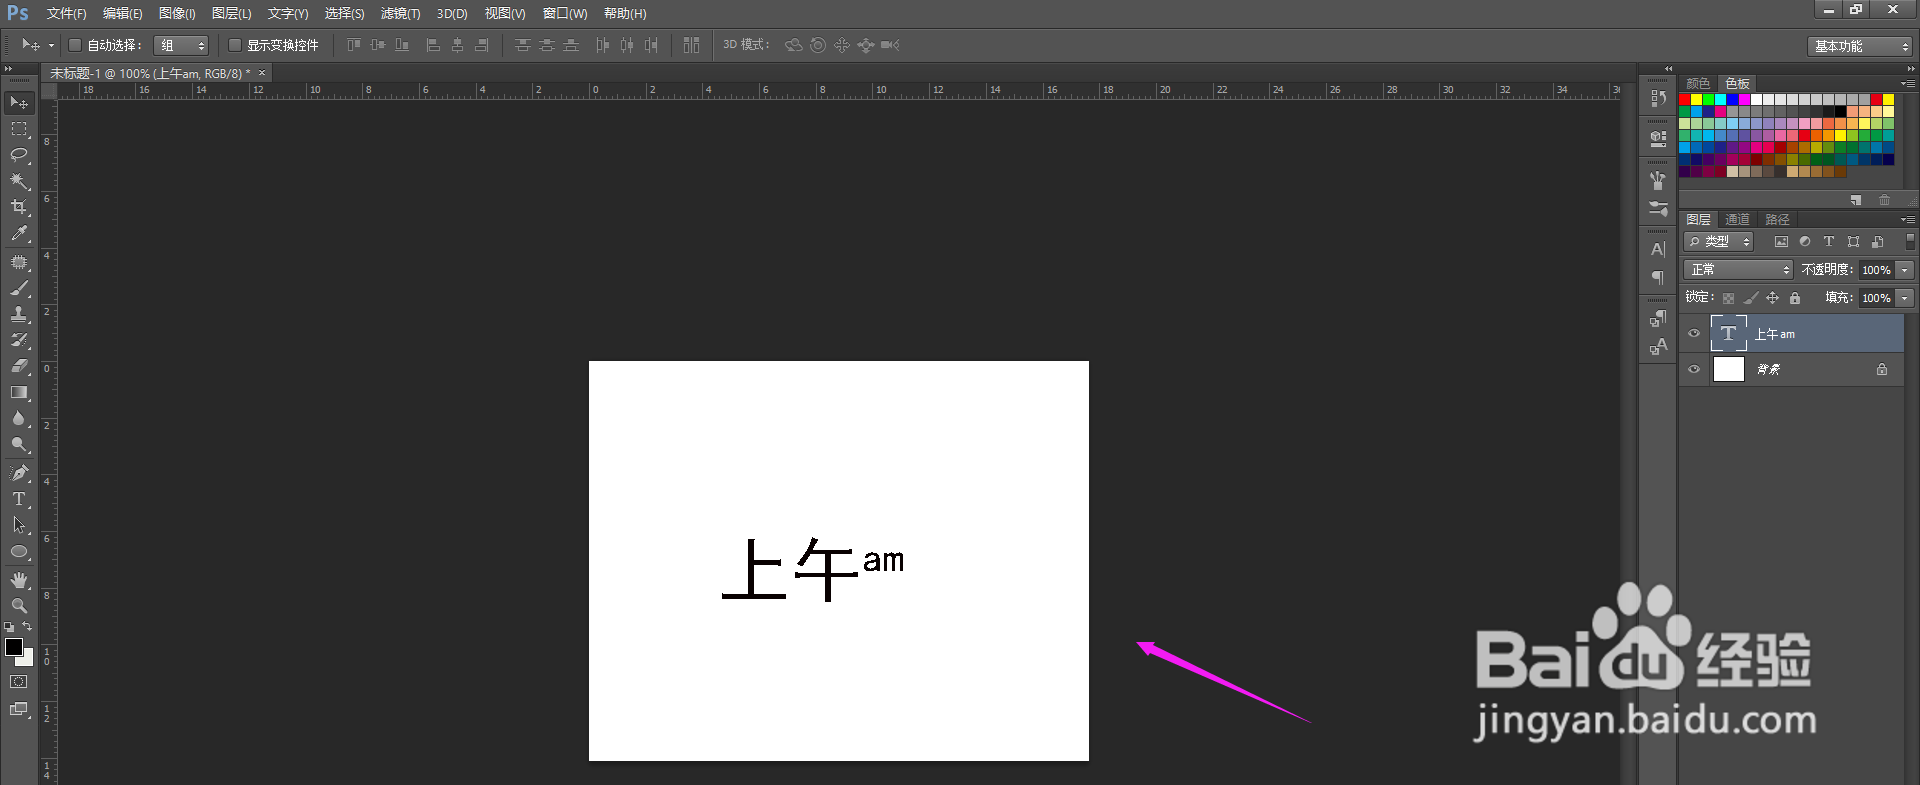The image size is (1920, 785).
Task: Select the Lasso tool
Action: (19, 155)
